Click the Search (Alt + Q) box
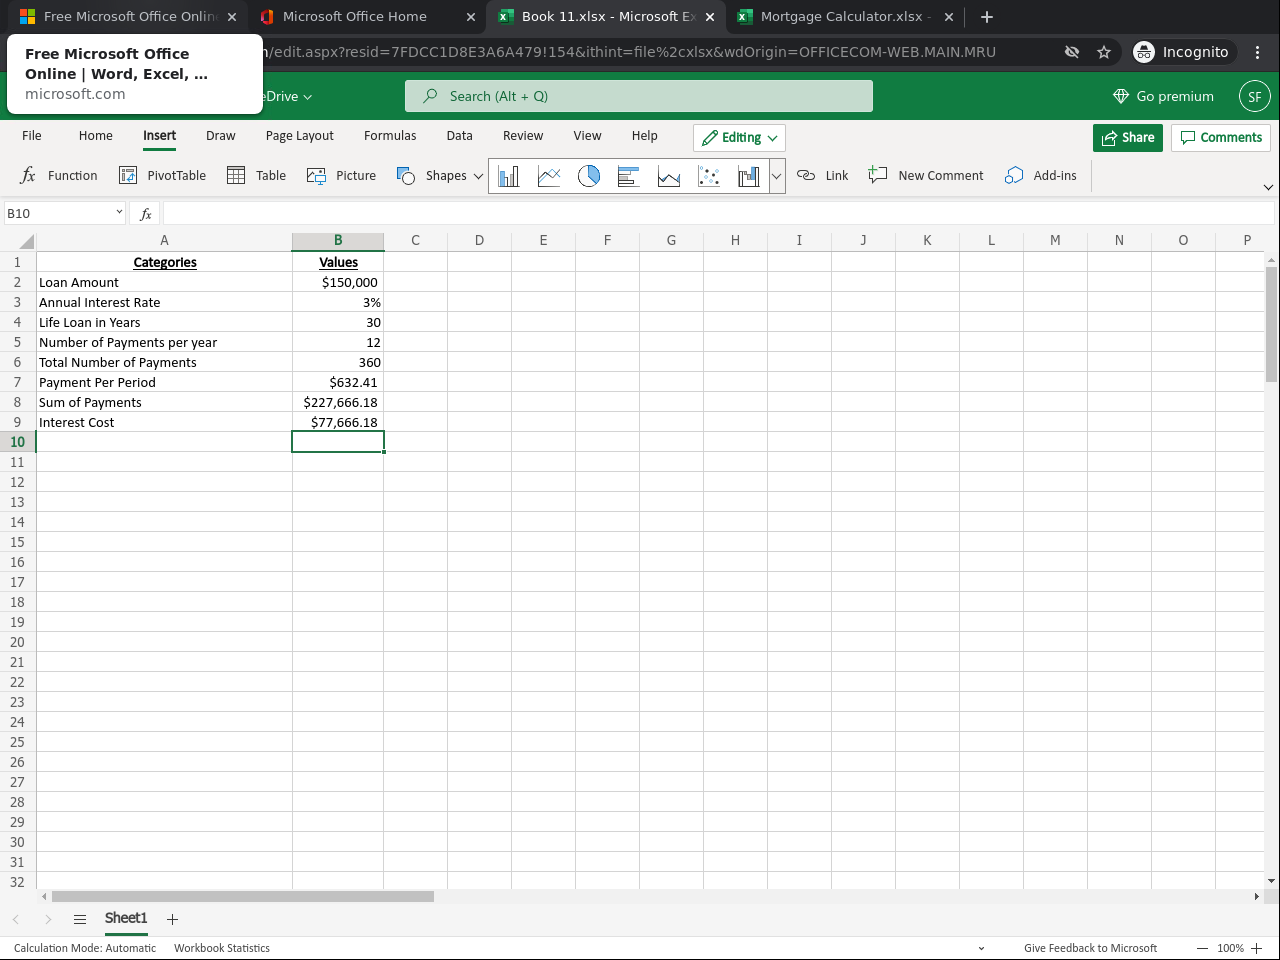This screenshot has height=960, width=1280. point(639,96)
